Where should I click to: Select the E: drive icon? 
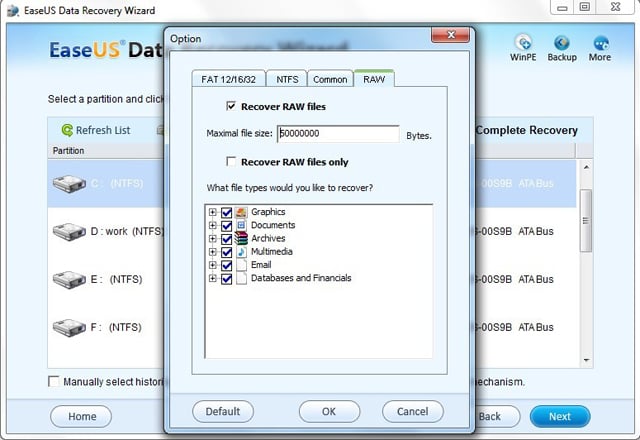coord(69,280)
